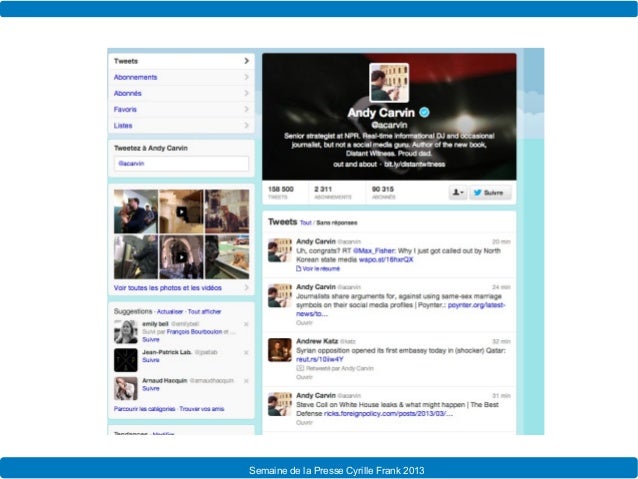Open the user actions dropdown button

[x=458, y=192]
